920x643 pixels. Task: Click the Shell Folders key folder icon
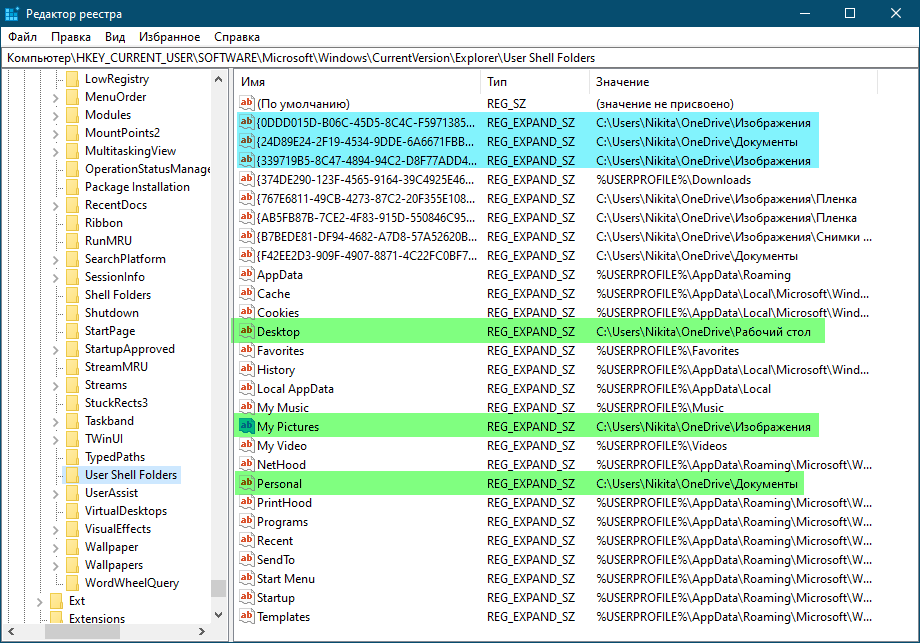(x=73, y=295)
